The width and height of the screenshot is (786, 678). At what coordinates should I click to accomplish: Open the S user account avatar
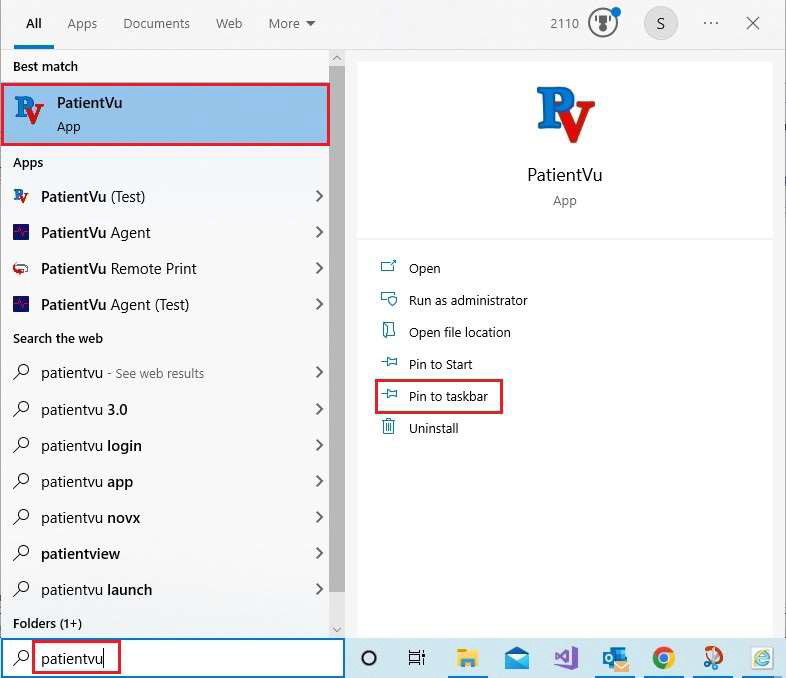[661, 23]
